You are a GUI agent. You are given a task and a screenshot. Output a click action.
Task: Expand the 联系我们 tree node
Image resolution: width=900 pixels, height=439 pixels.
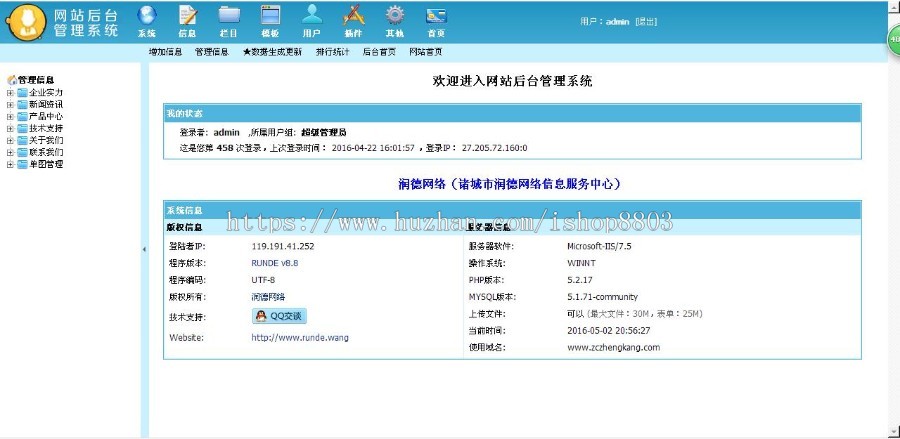coord(10,153)
